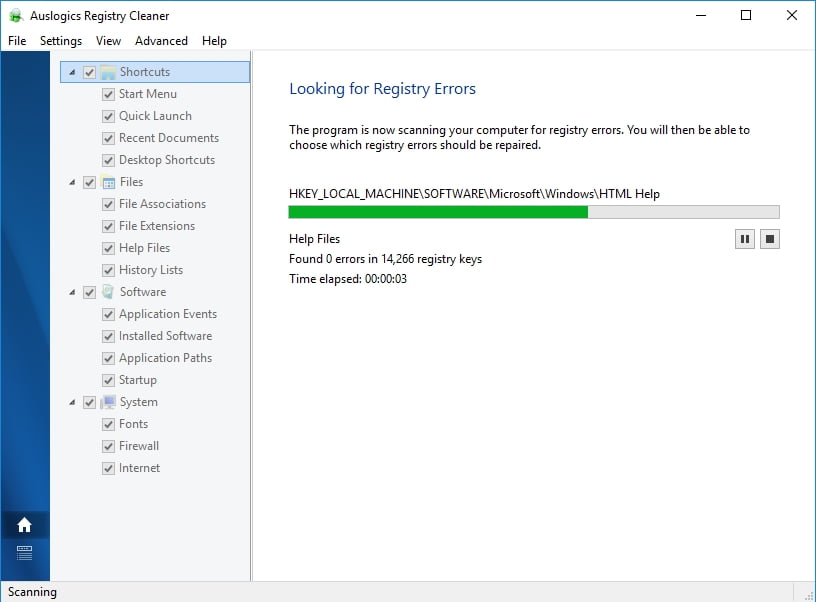Select History Lists label
Screen dimensions: 816x602
tap(151, 270)
